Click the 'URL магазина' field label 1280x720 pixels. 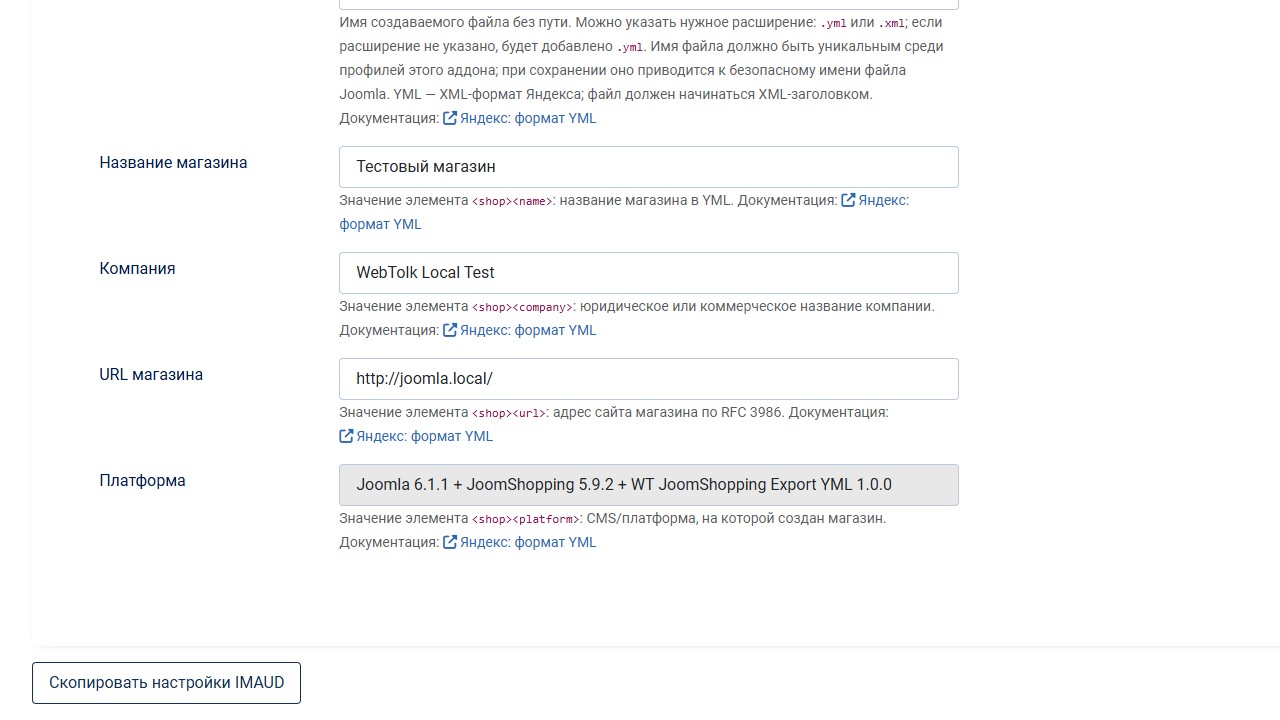pyautogui.click(x=151, y=374)
